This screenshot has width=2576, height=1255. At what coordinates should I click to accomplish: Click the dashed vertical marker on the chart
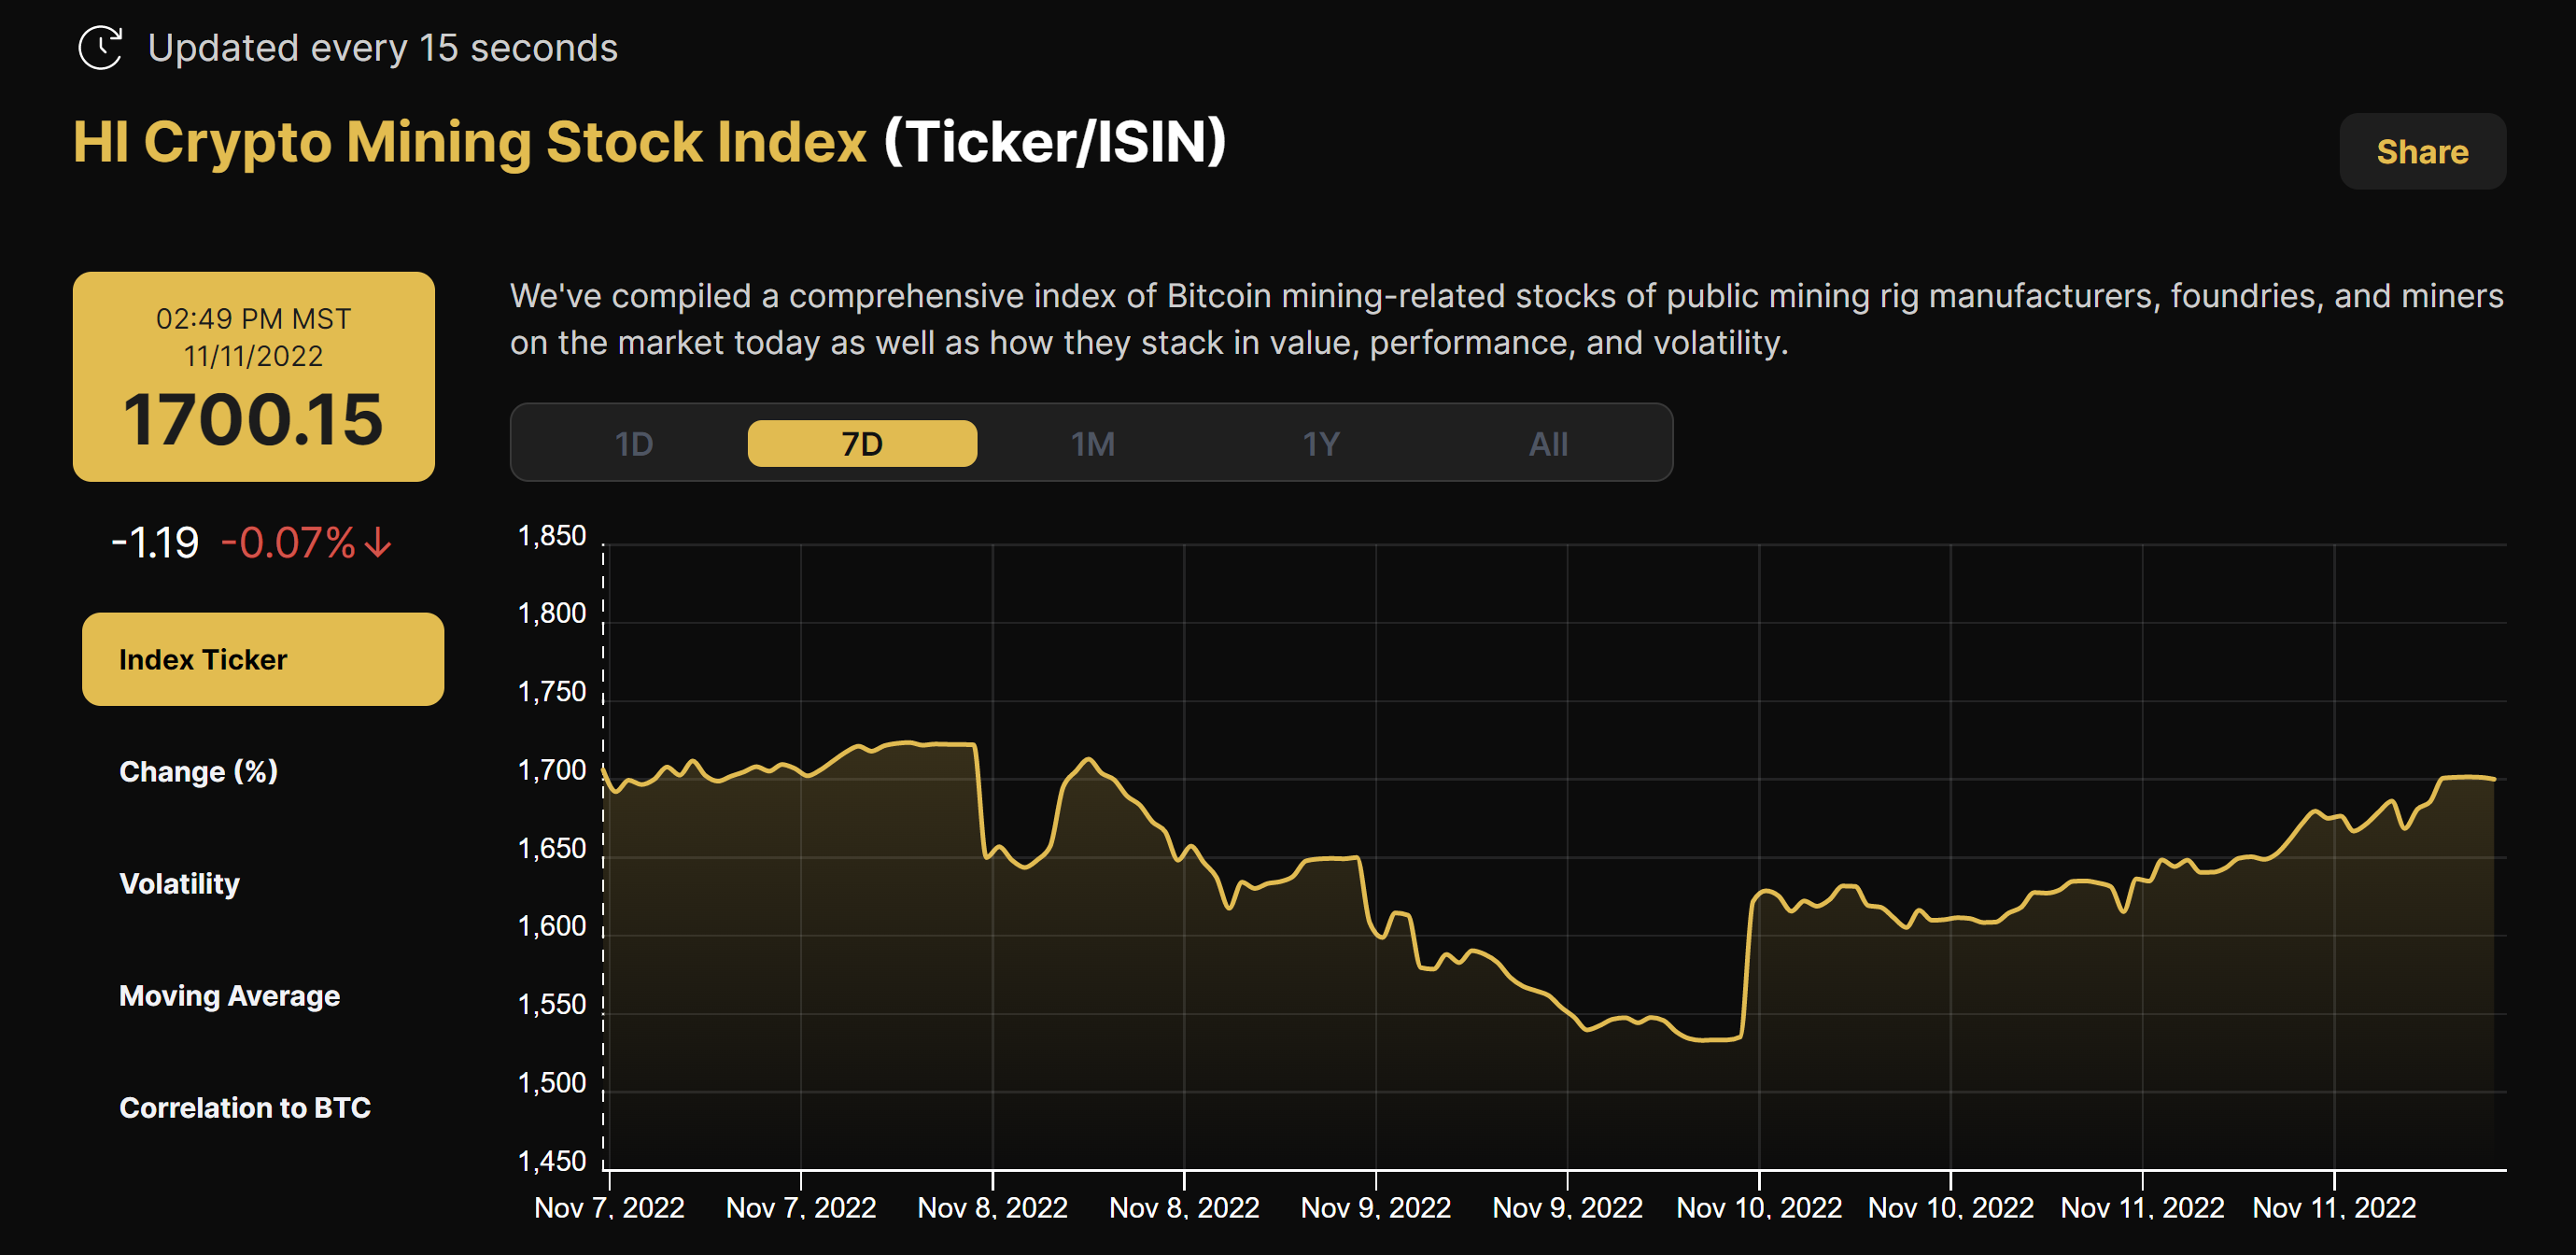coord(602,850)
